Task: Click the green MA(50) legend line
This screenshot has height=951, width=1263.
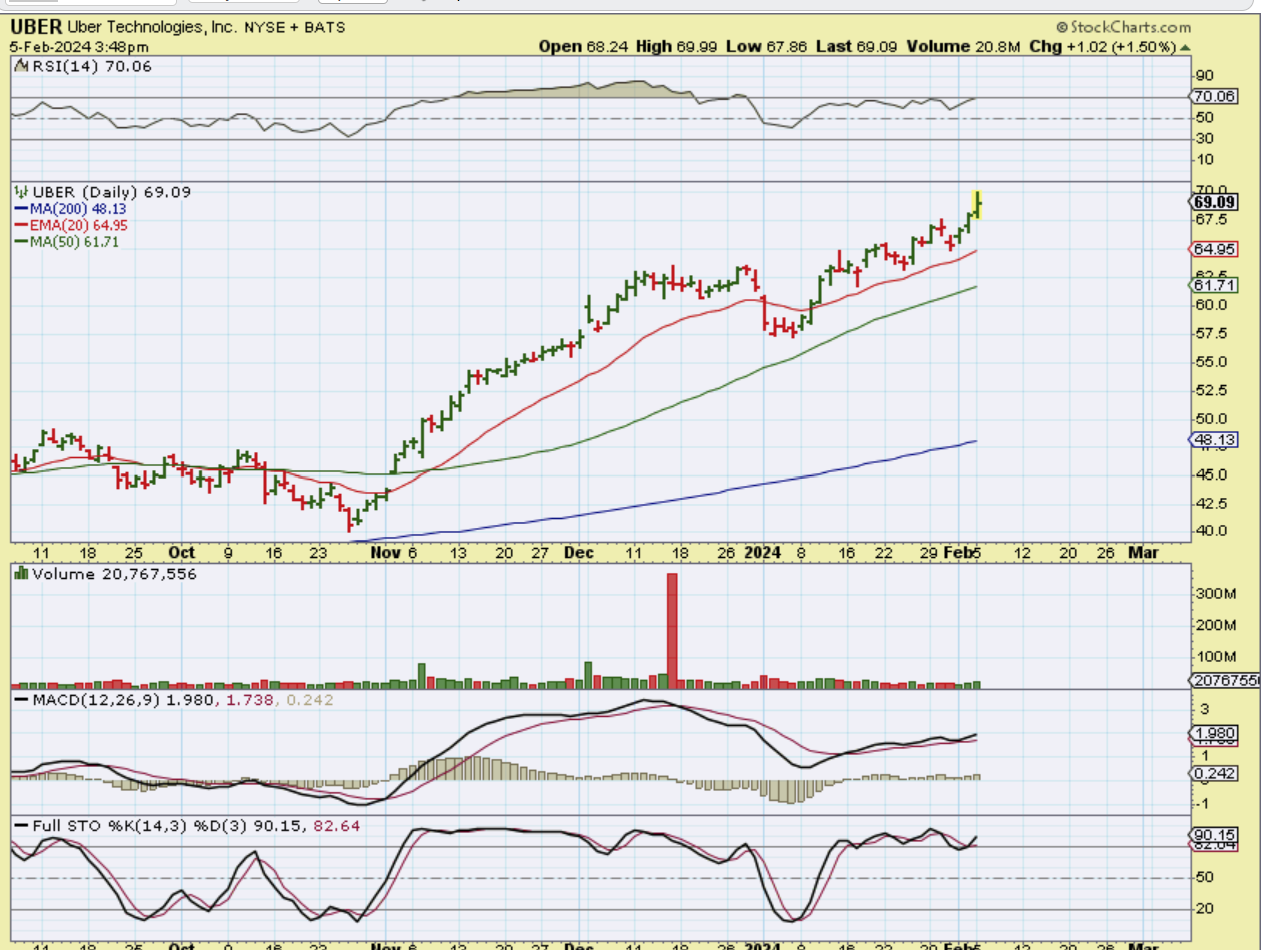Action: click(21, 241)
